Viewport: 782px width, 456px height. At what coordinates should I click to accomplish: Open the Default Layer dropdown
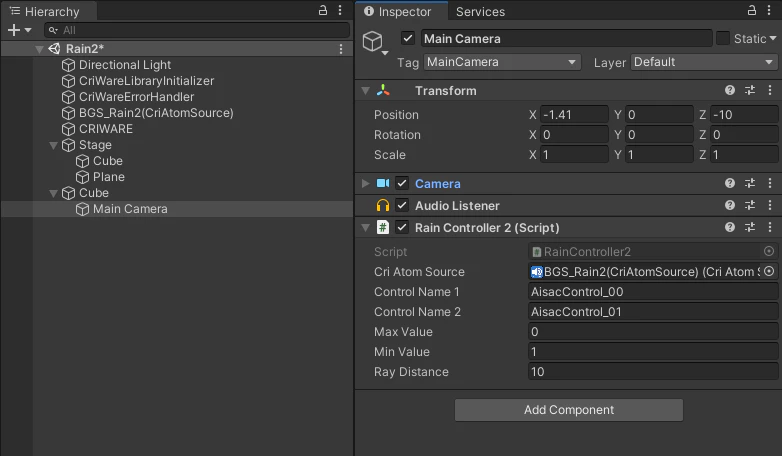click(704, 62)
